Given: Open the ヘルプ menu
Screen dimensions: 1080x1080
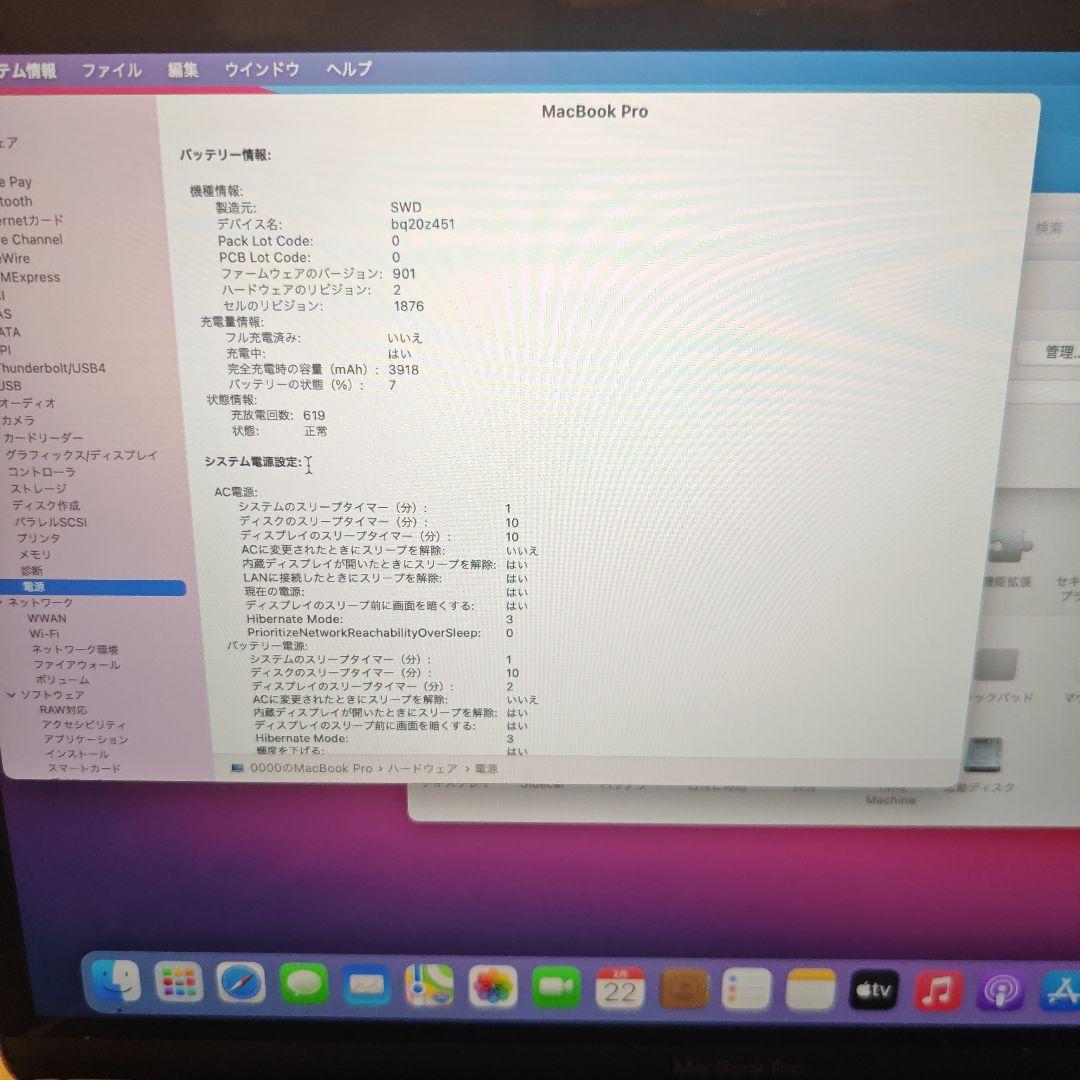Looking at the screenshot, I should point(349,68).
